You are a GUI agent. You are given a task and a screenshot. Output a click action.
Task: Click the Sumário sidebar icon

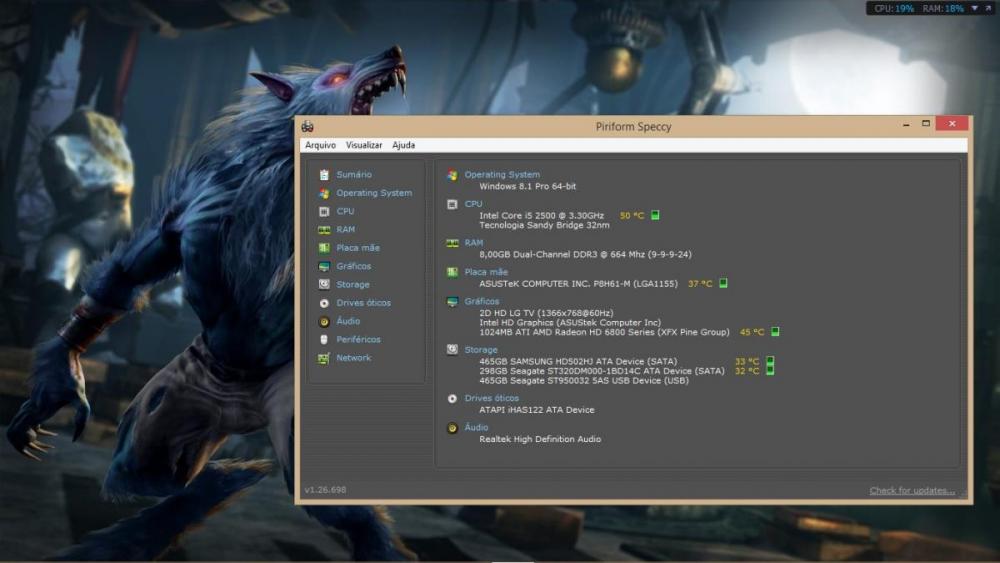[x=324, y=175]
